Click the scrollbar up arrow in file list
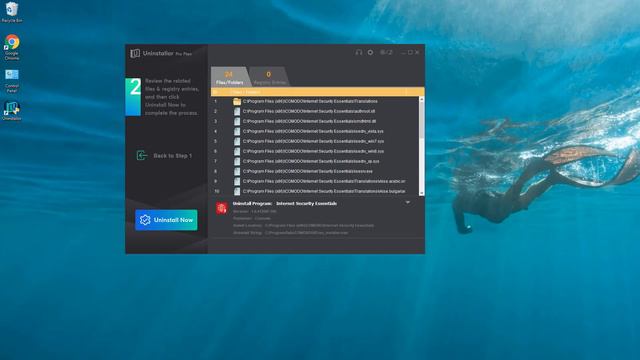This screenshot has width=640, height=360. pyautogui.click(x=421, y=99)
